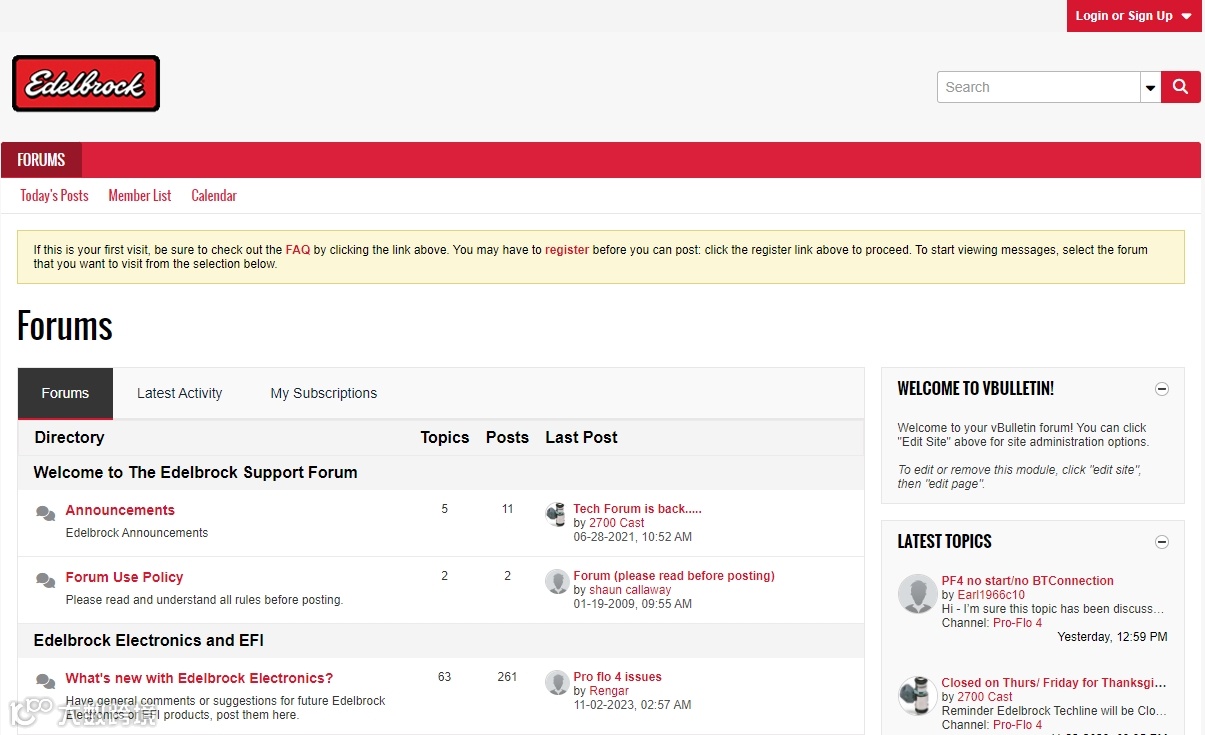The height and width of the screenshot is (735, 1205).
Task: Open Earl1966c10's profile
Action: 991,595
